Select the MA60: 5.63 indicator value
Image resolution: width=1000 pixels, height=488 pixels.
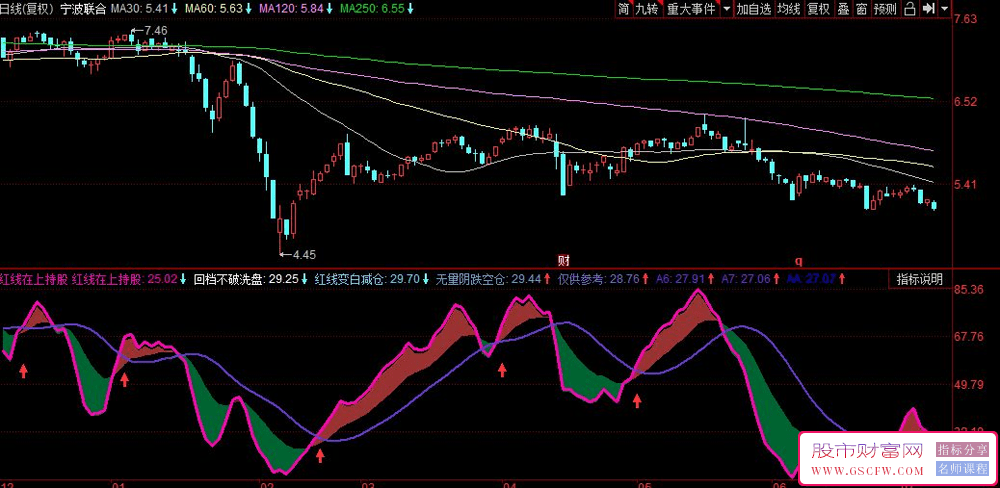[214, 9]
